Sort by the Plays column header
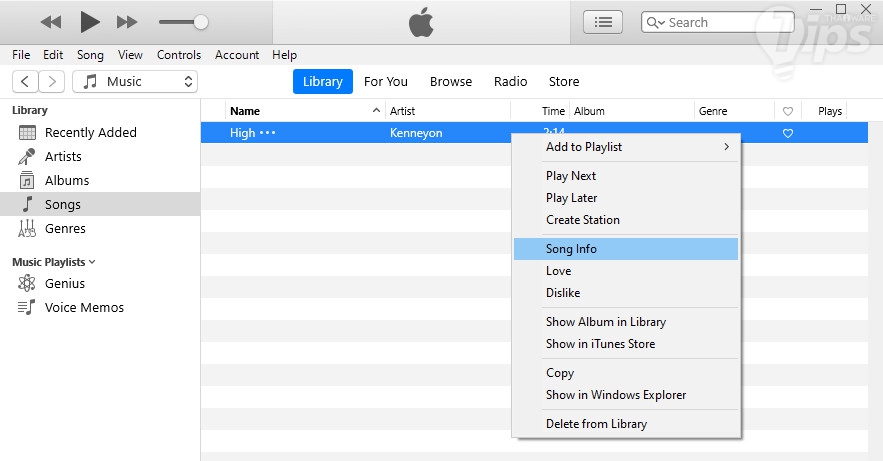Screen dimensions: 883x461 click(x=830, y=111)
